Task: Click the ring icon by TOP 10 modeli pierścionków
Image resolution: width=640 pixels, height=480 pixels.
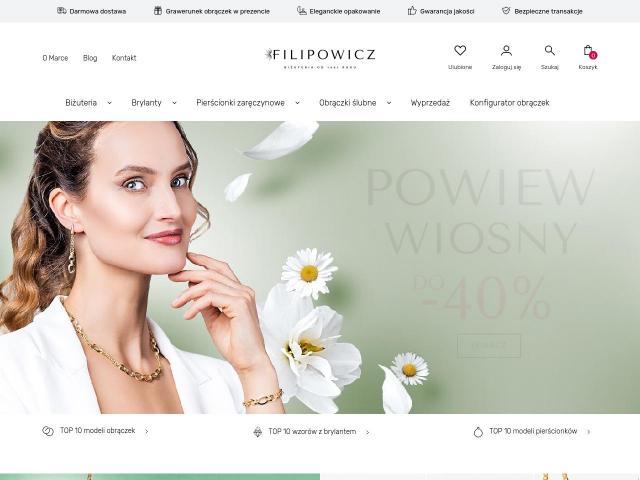Action: 478,432
